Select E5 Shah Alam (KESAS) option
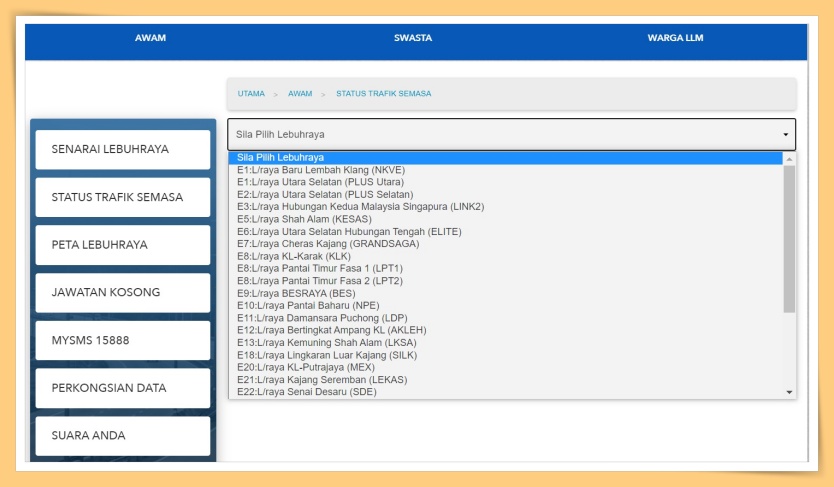The height and width of the screenshot is (487, 834). click(x=505, y=219)
